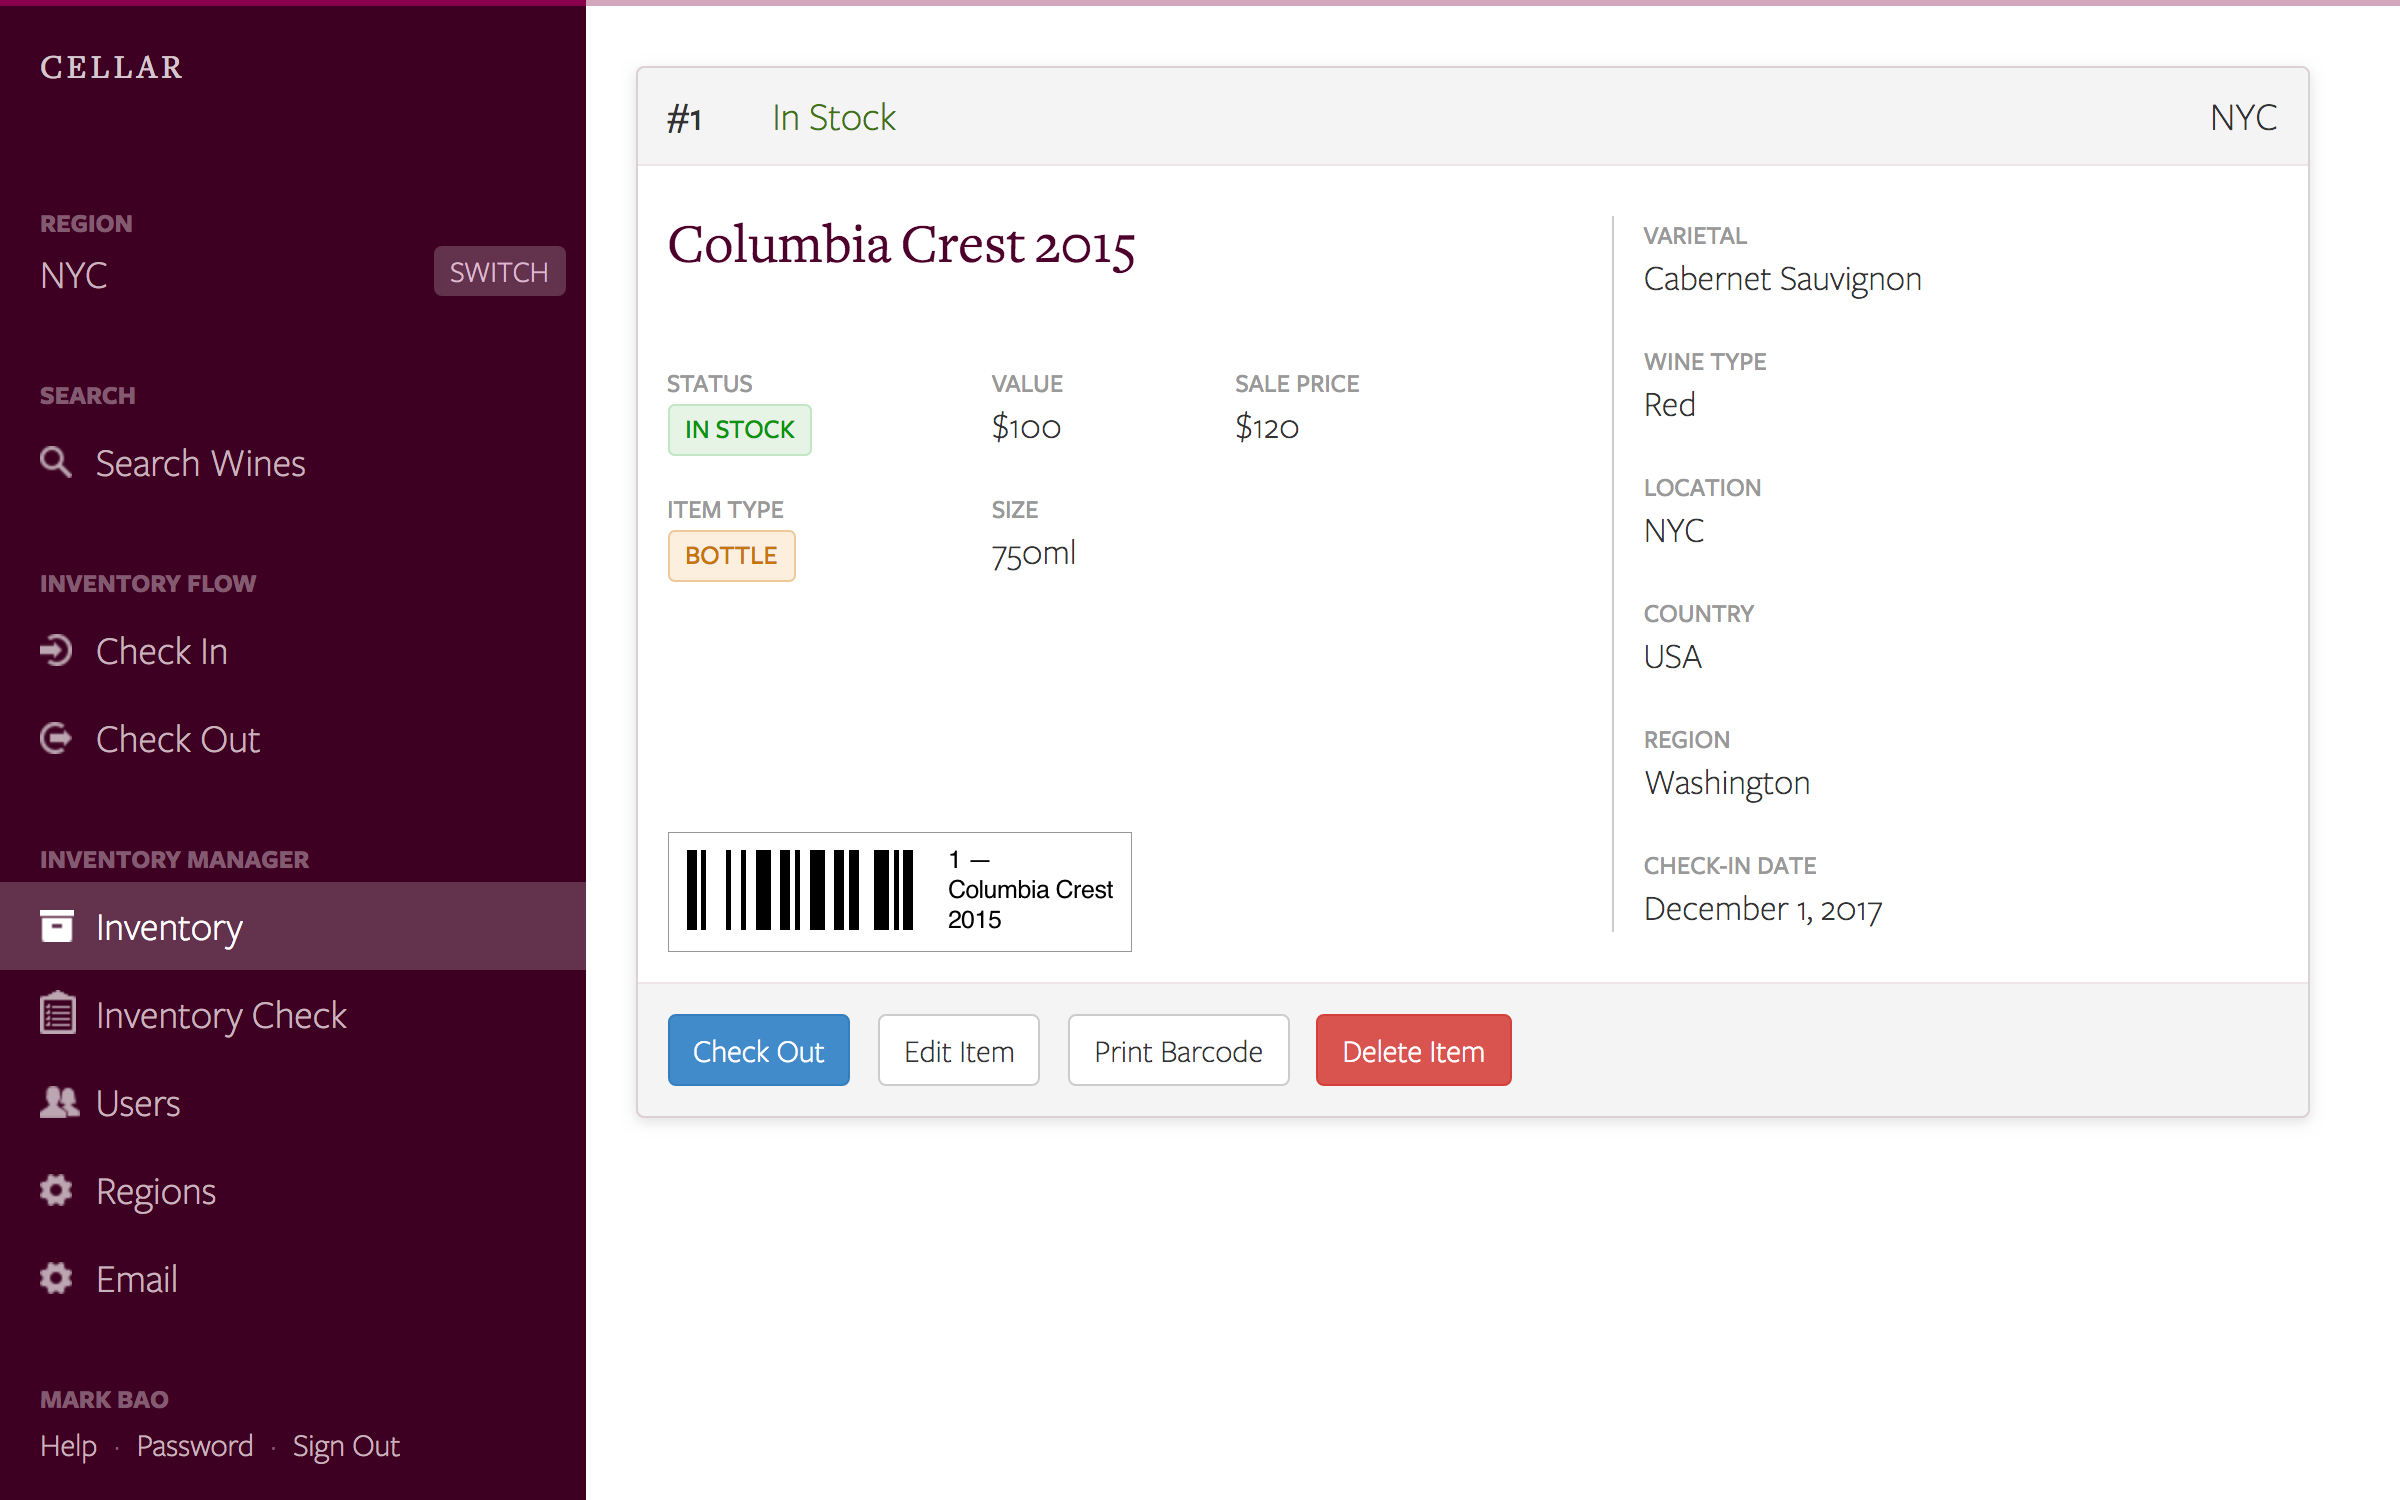2400x1500 pixels.
Task: Click the Edit Item button
Action: tap(958, 1050)
